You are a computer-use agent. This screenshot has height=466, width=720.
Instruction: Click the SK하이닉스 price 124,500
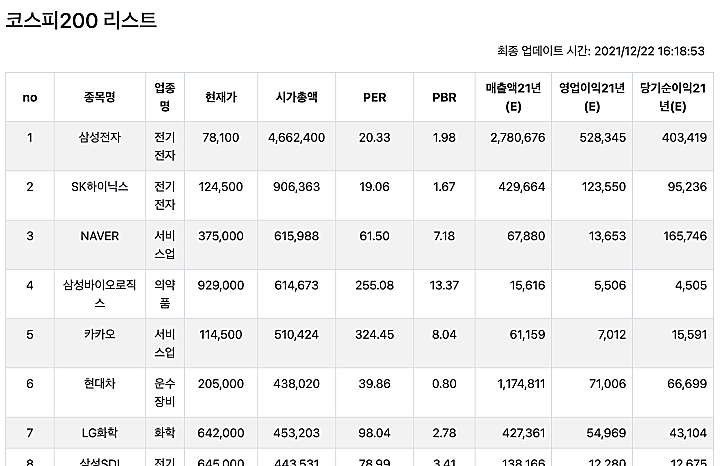coord(221,186)
